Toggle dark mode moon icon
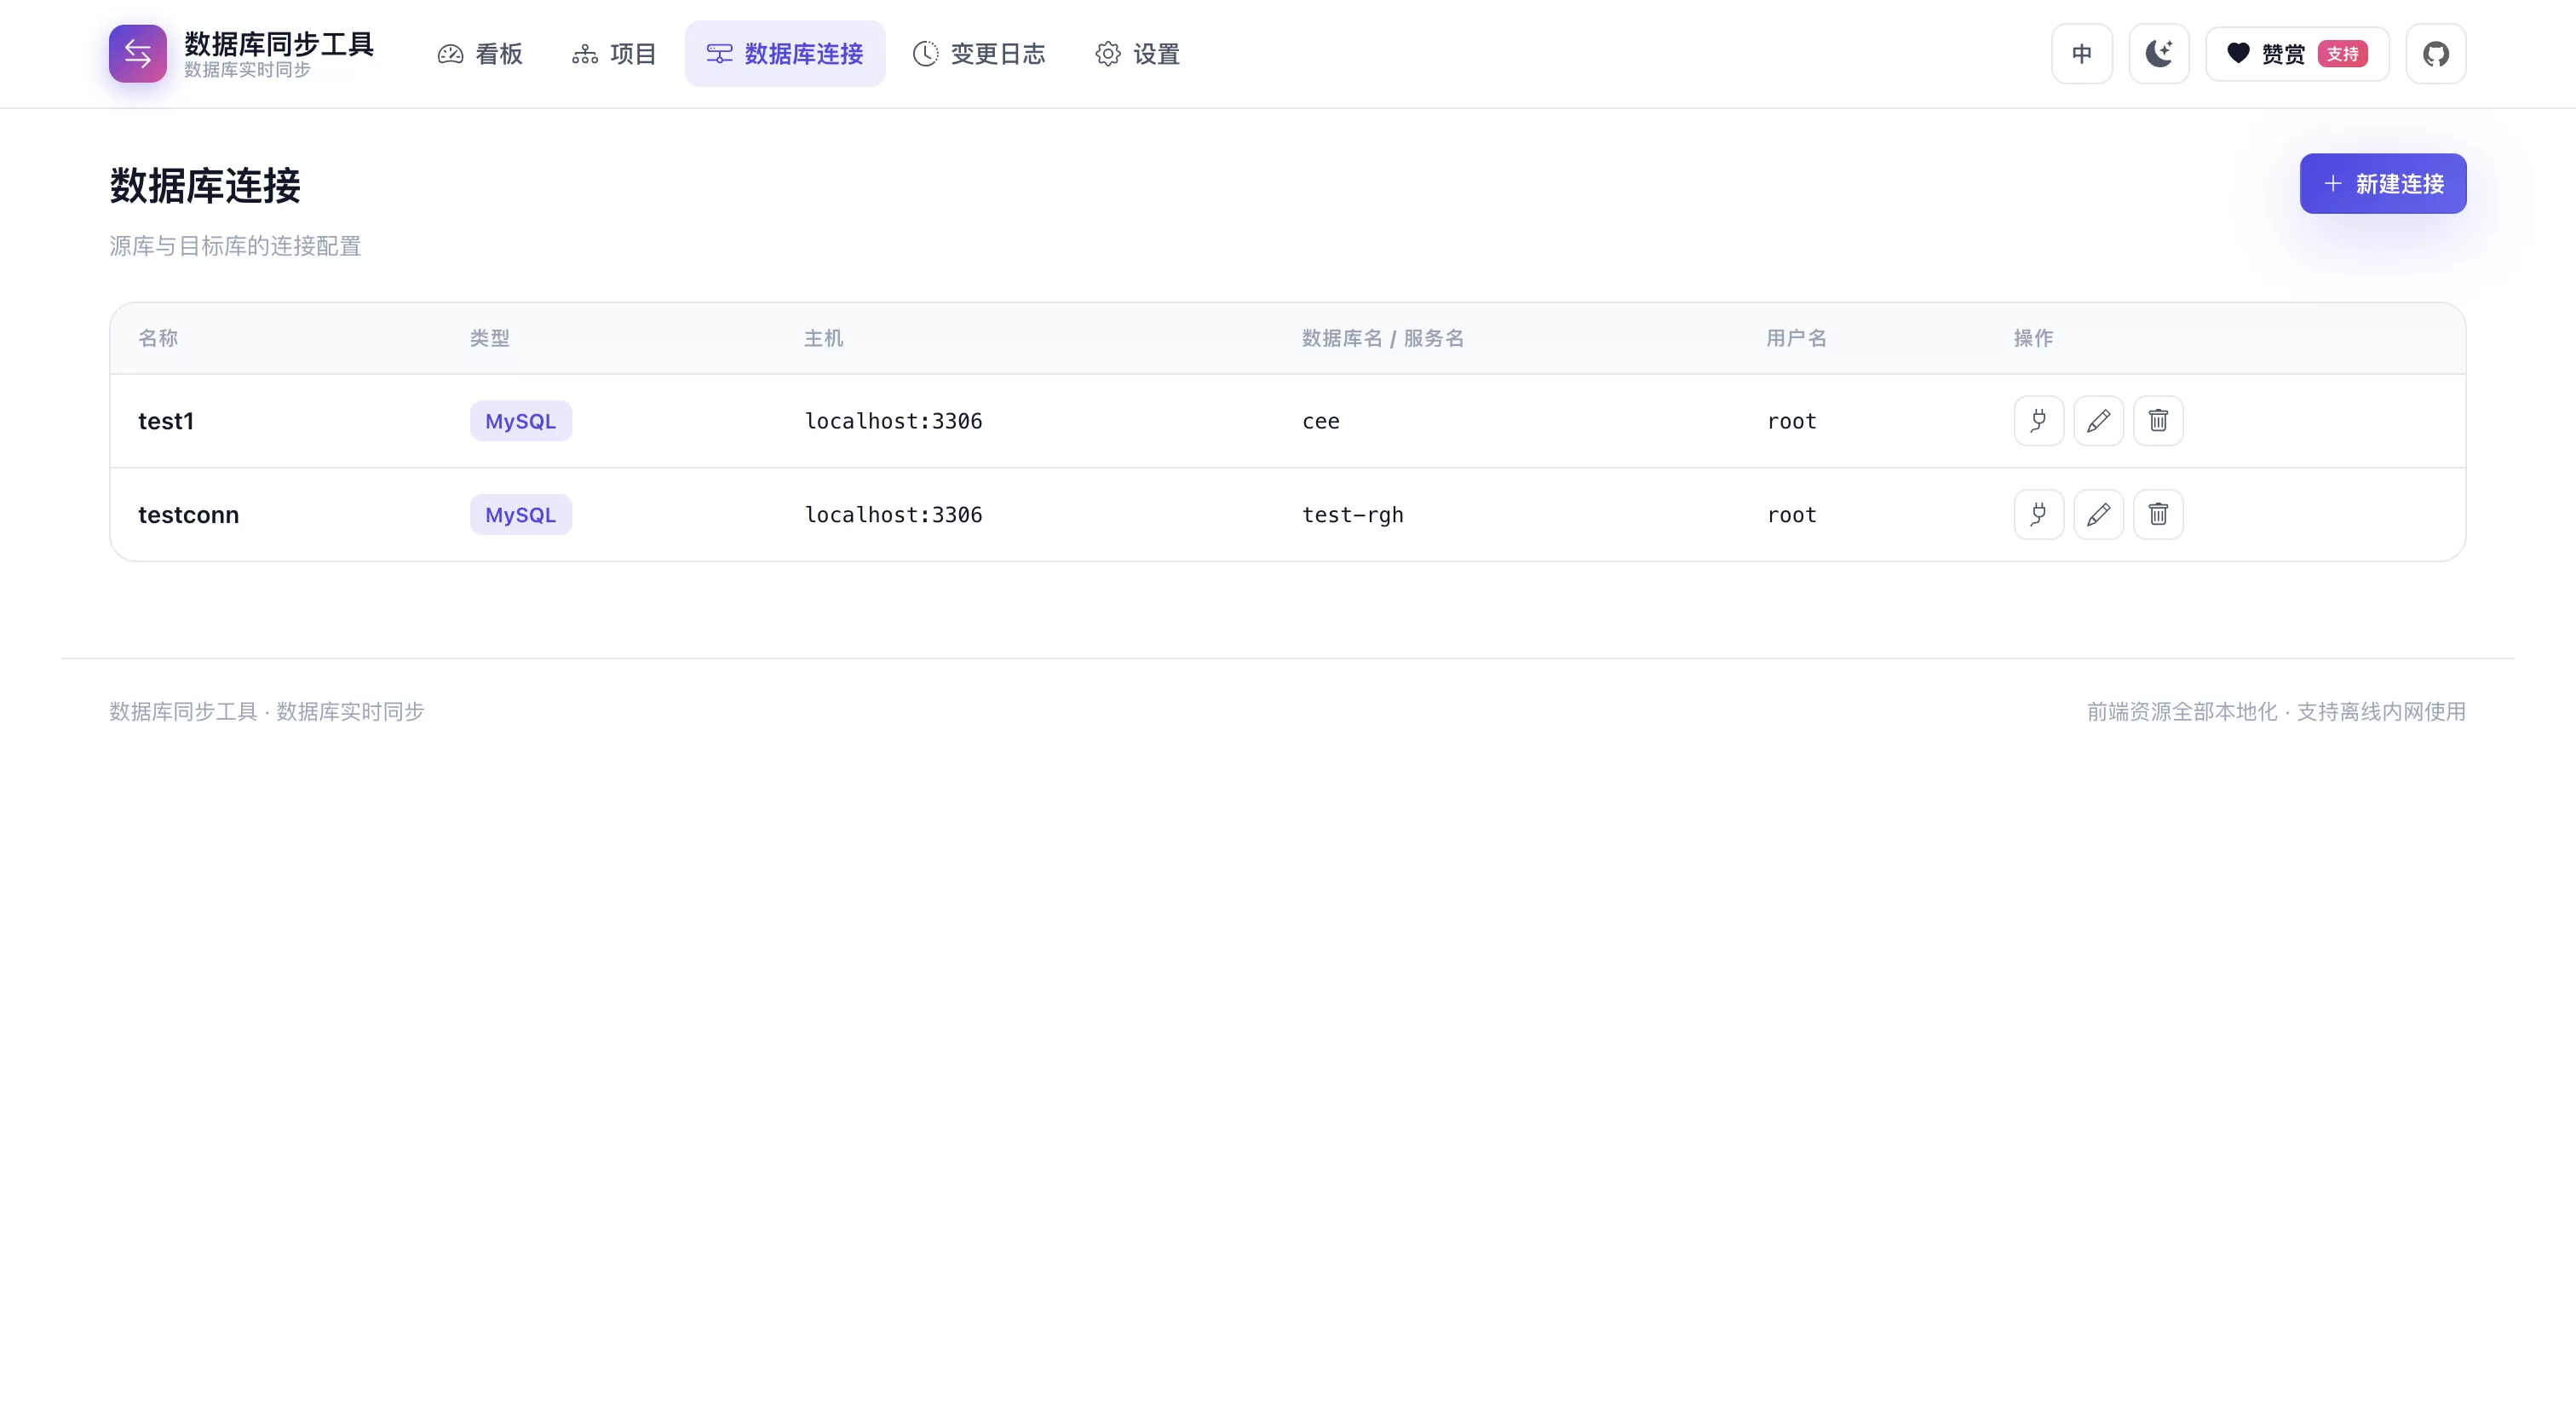Screen dimensions: 2576x1409 pyautogui.click(x=2159, y=54)
